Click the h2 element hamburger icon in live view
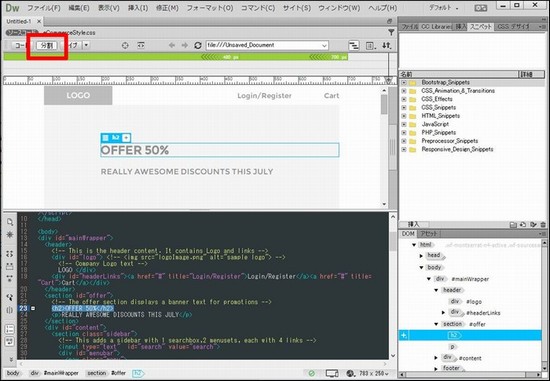Image resolution: width=550 pixels, height=381 pixels. [105, 138]
